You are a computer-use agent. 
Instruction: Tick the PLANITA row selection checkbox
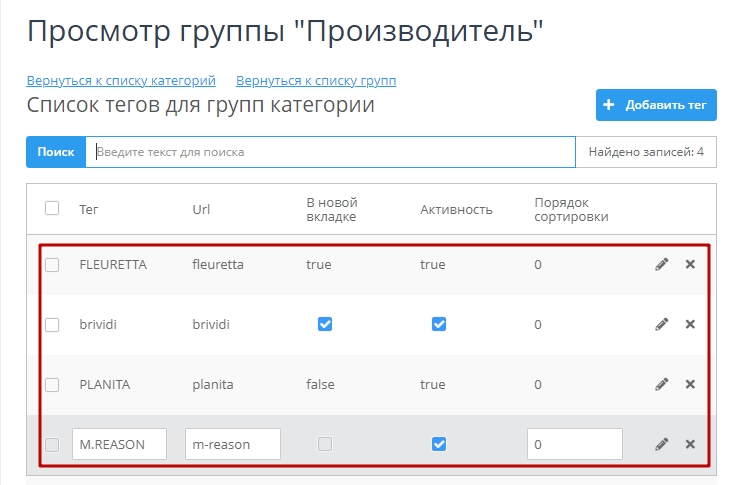pos(52,384)
